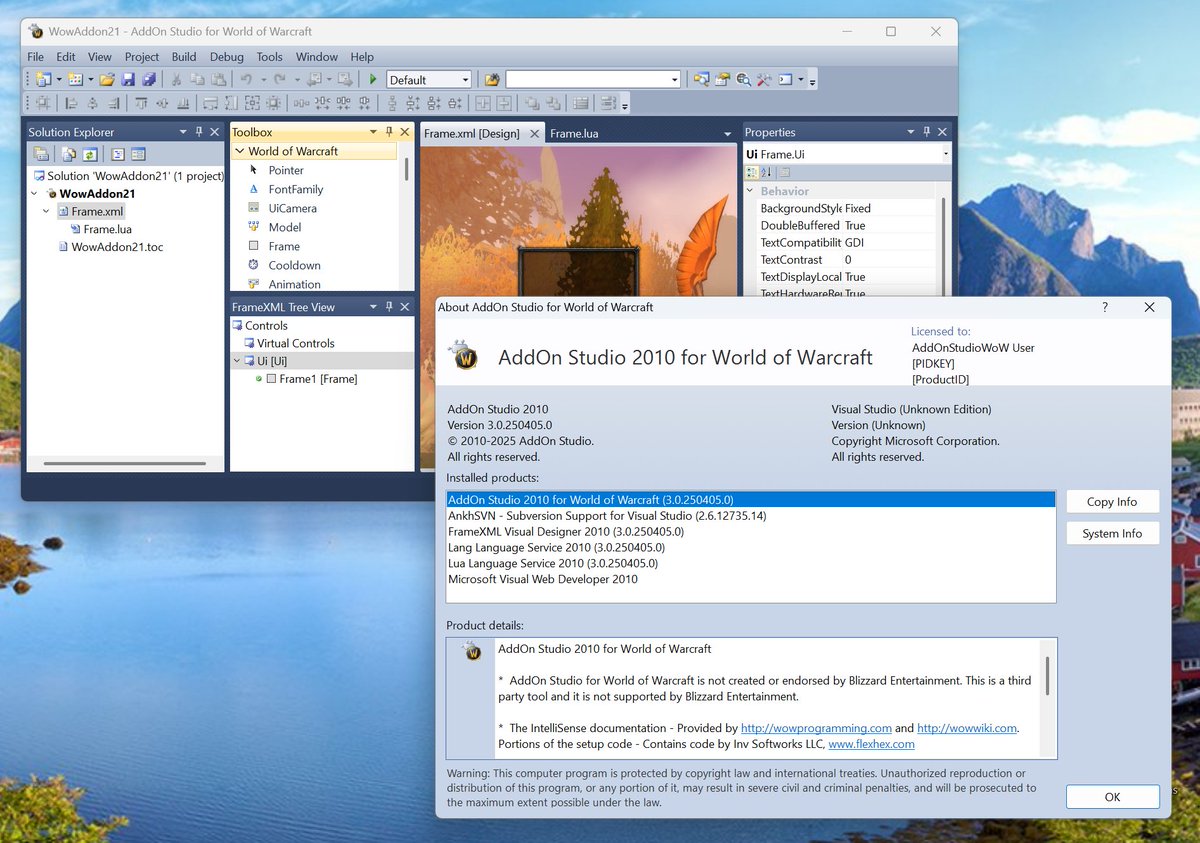Confirm the About dialog with OK
Screen dimensions: 1200x843
1112,797
